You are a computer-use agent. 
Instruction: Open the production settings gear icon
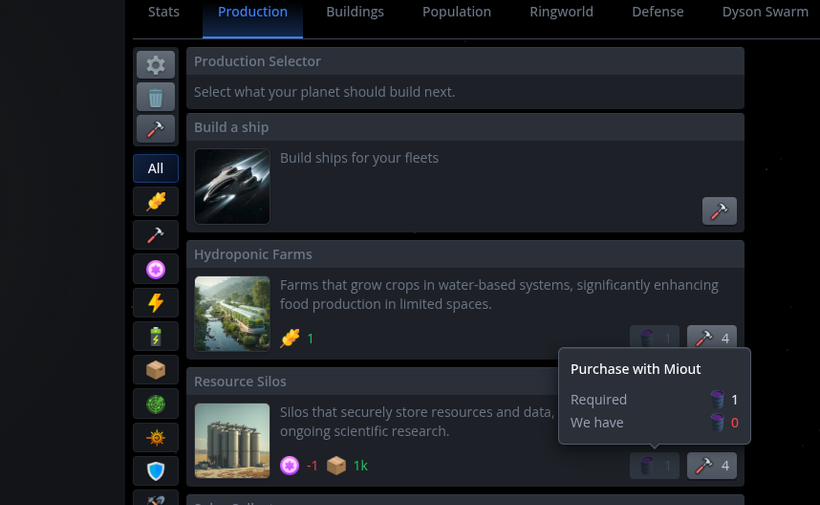[x=156, y=65]
